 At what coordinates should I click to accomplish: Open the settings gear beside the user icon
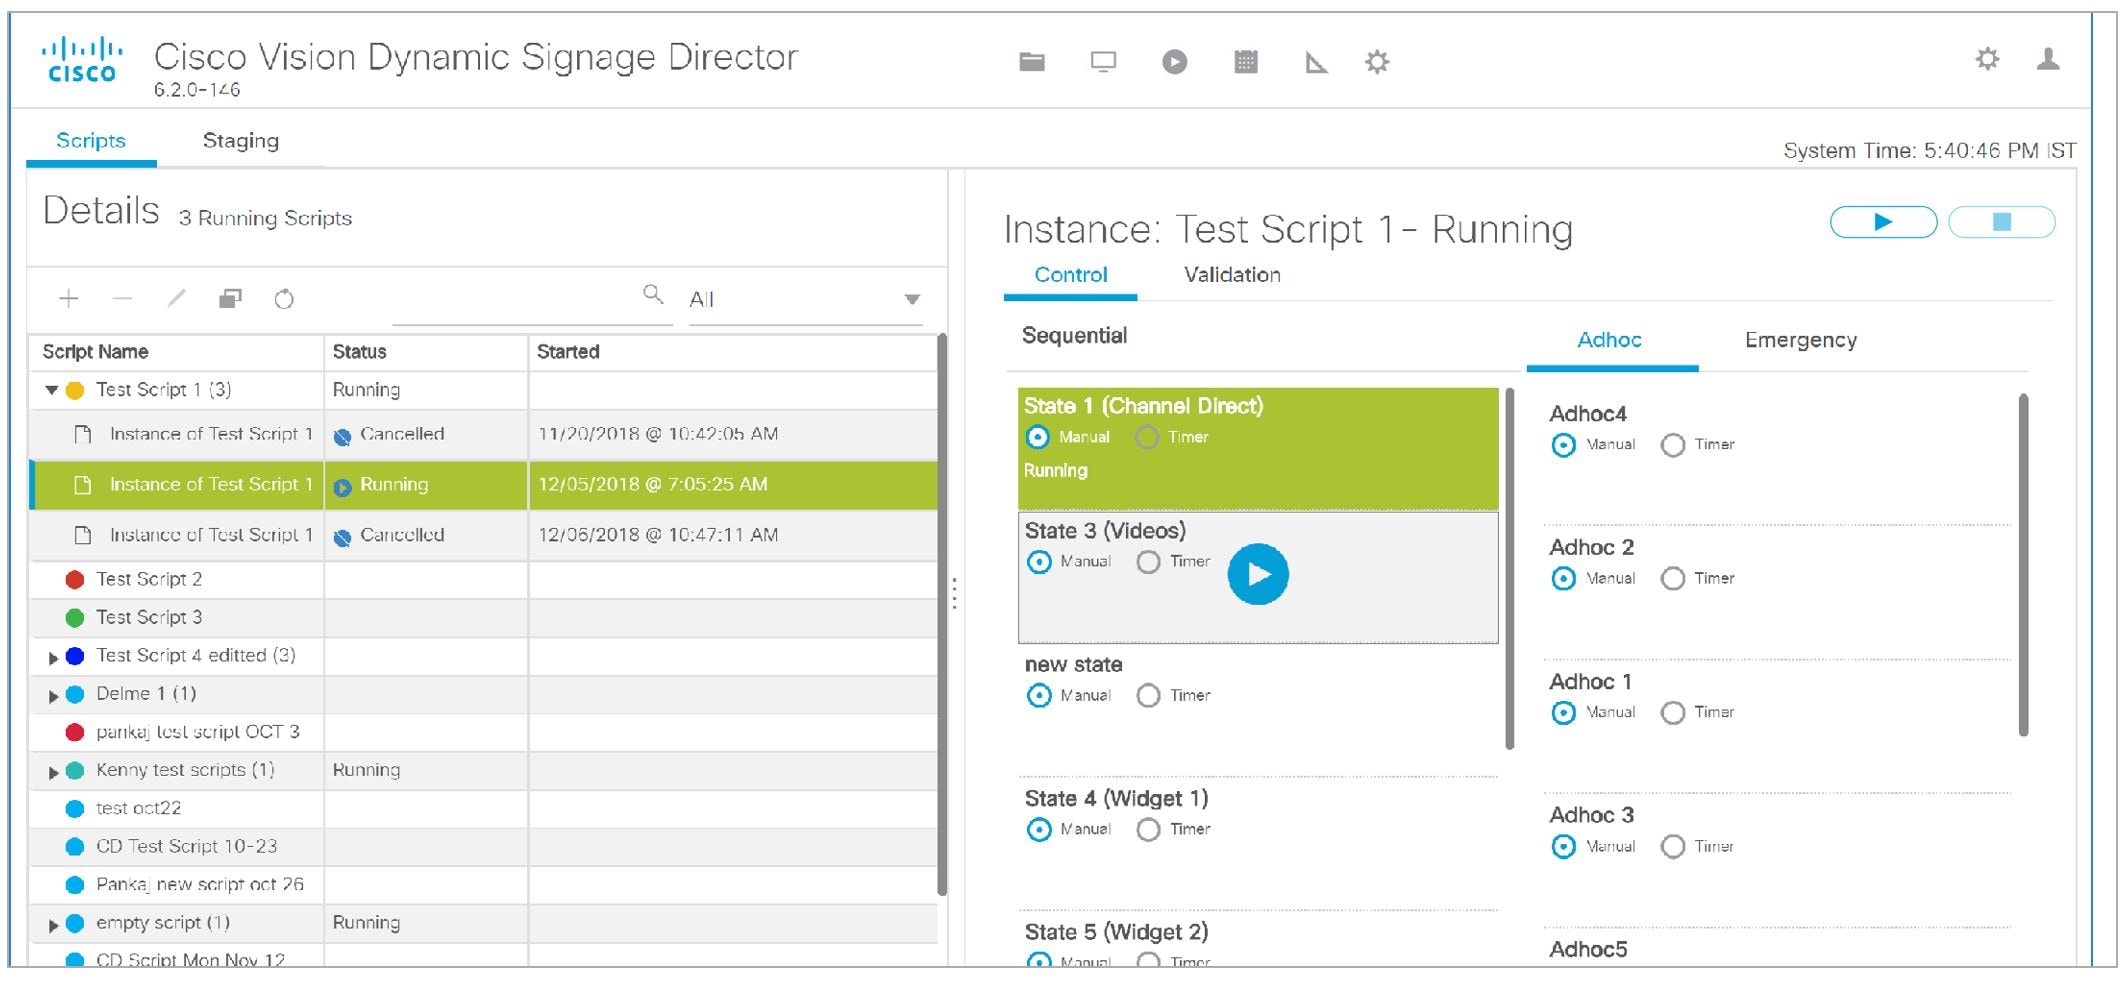(x=1987, y=59)
